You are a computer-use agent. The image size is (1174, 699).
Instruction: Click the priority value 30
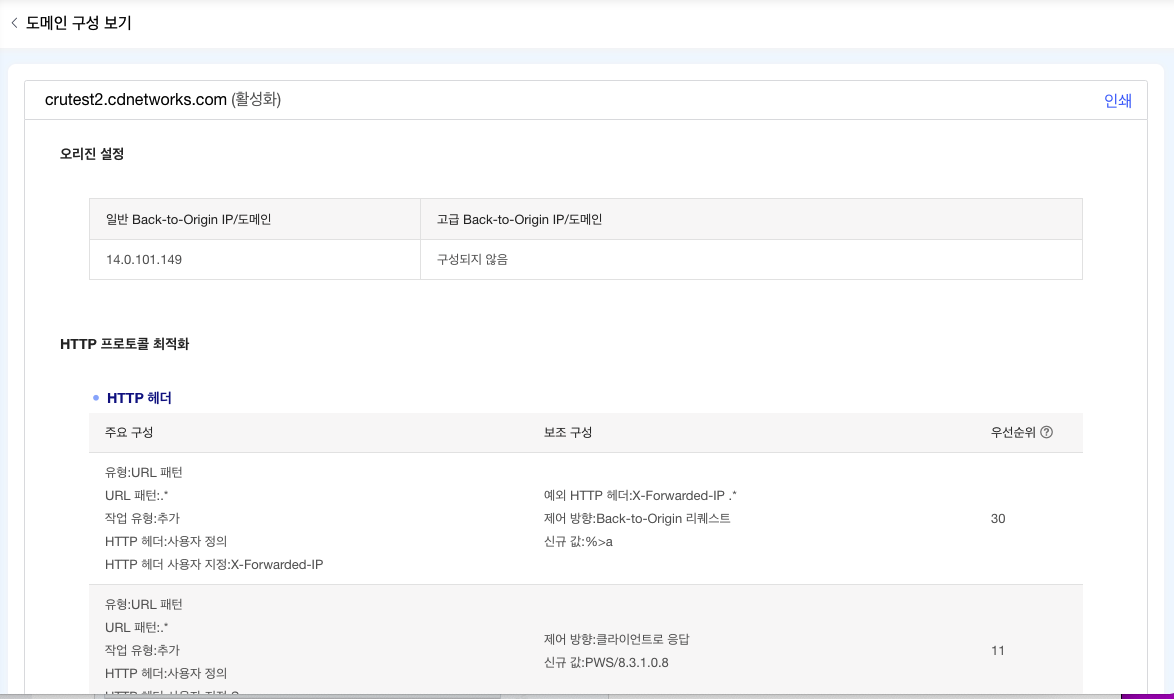tap(998, 519)
